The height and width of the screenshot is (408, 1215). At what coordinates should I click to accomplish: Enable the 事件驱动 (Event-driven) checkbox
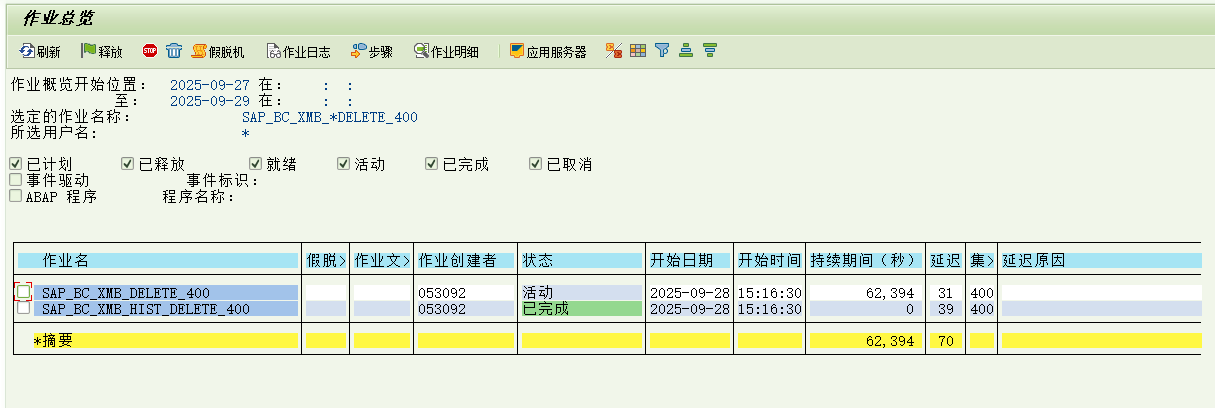pyautogui.click(x=15, y=180)
